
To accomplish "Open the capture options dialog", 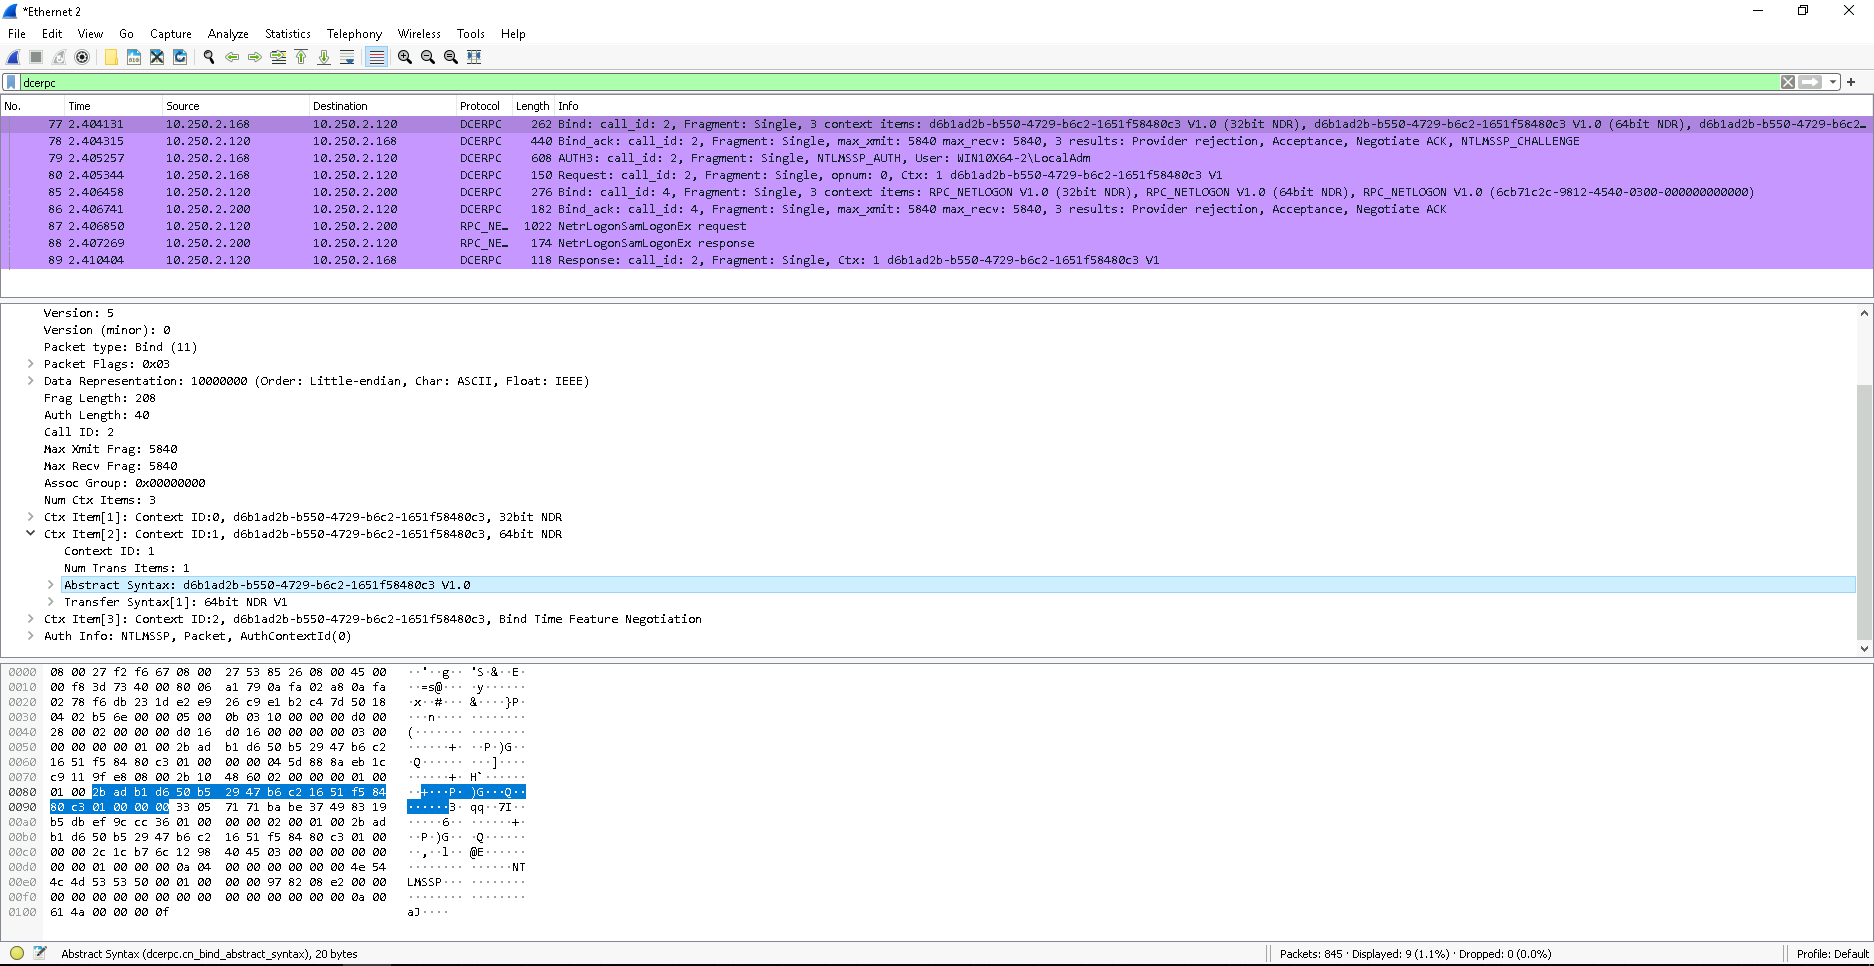I will pyautogui.click(x=83, y=57).
